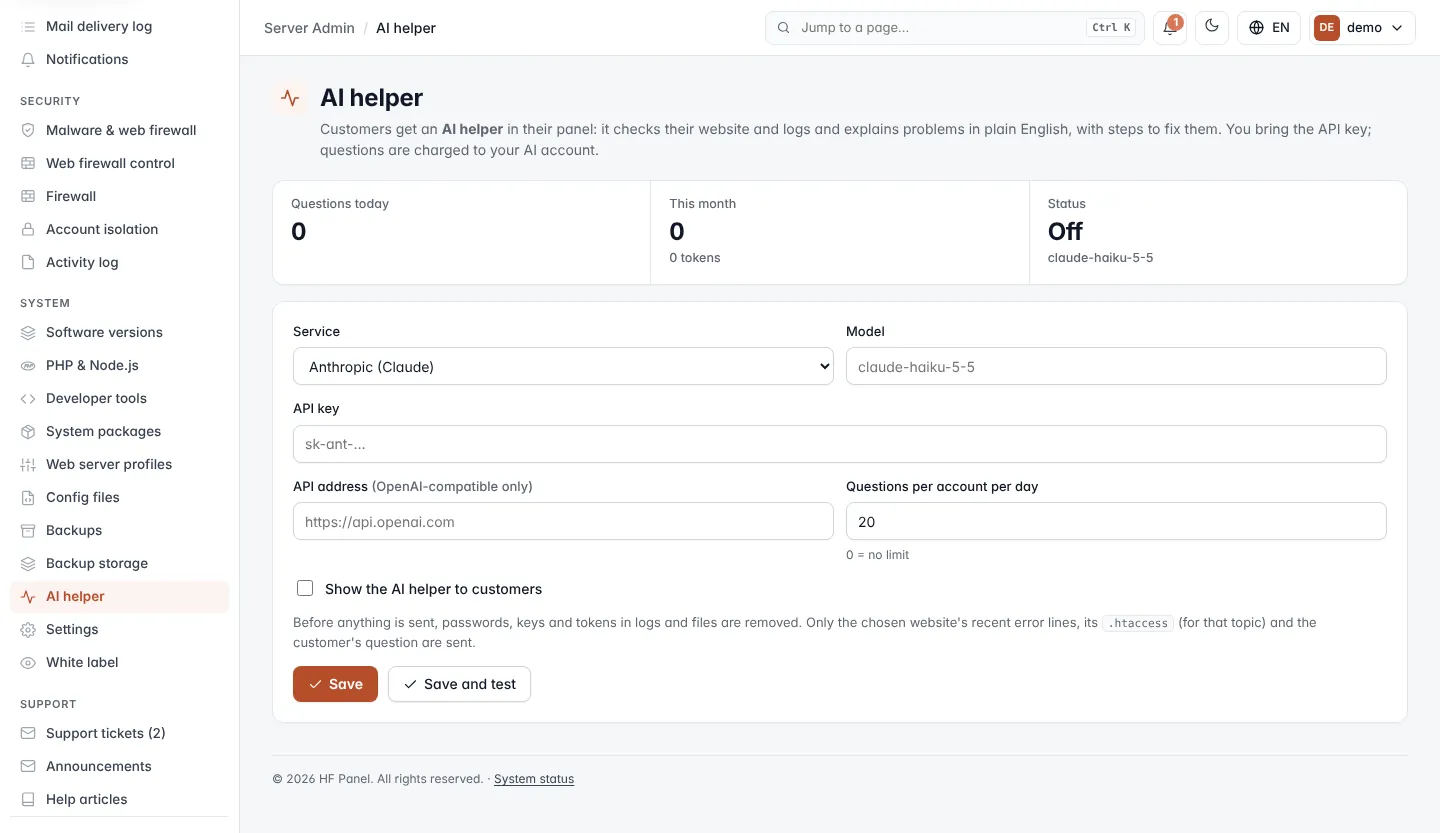The image size is (1440, 833).
Task: Enable Show the AI helper to customers
Action: click(305, 588)
